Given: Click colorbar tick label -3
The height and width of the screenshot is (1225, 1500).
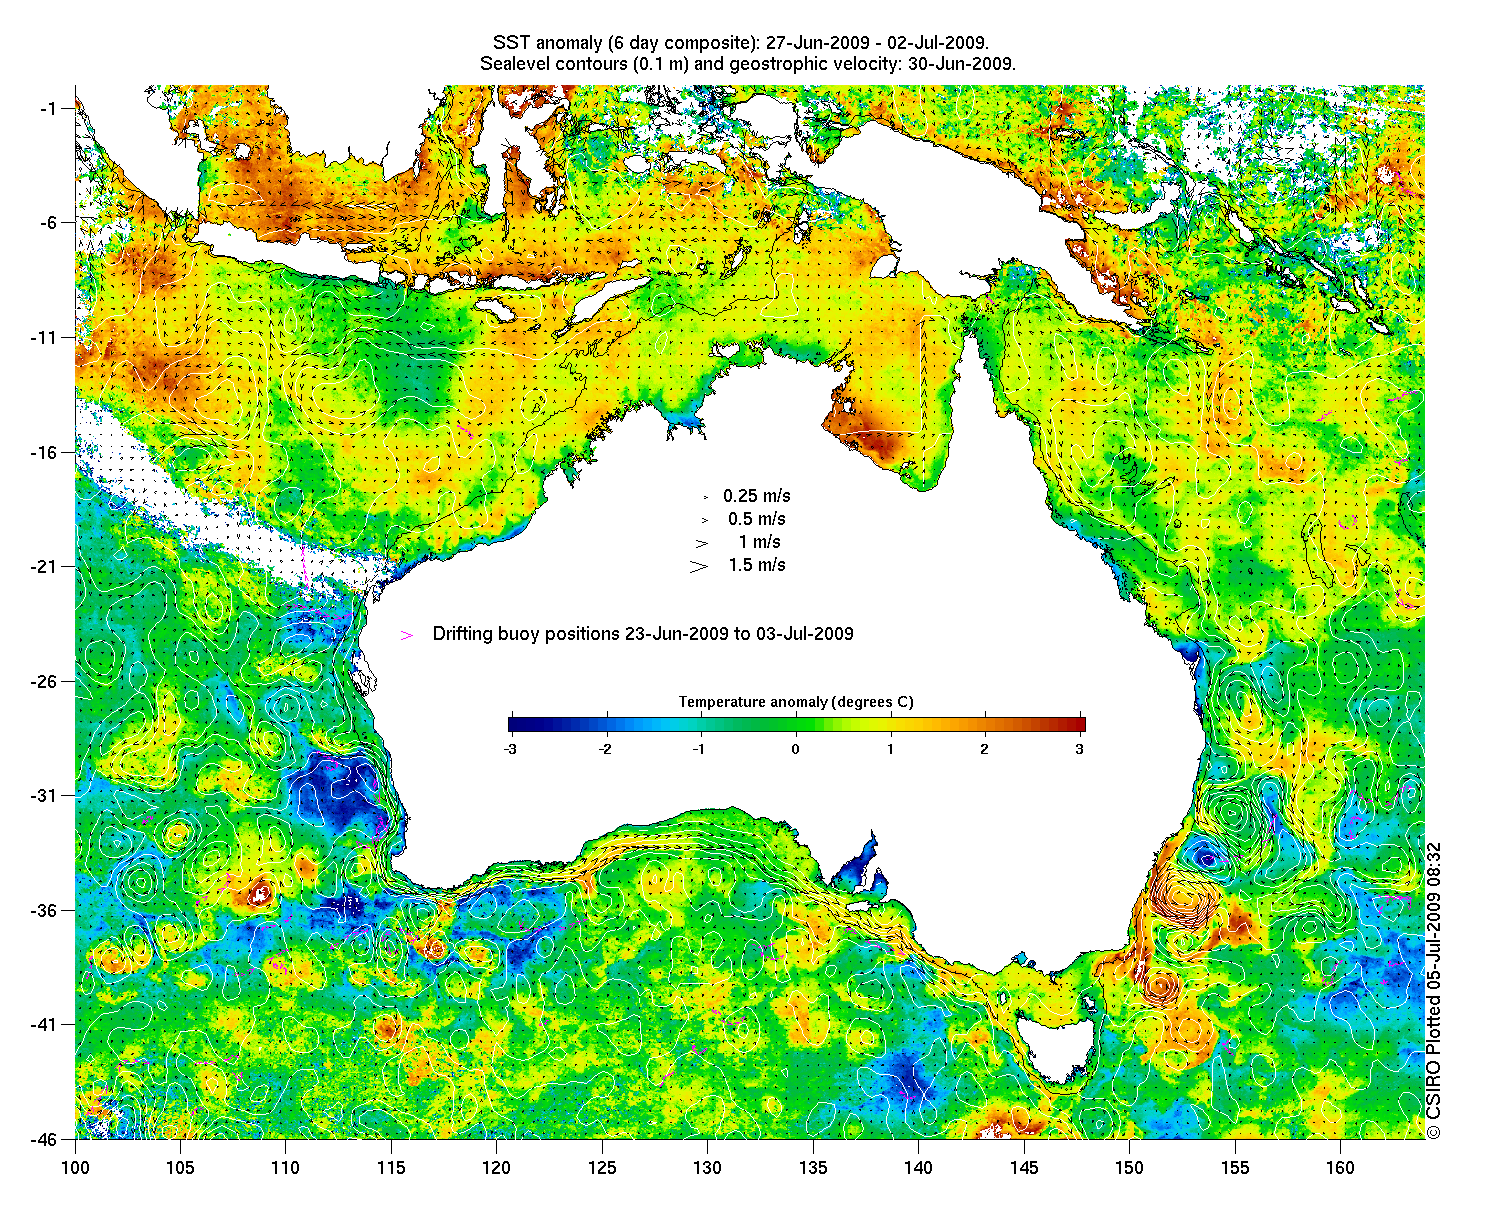Looking at the screenshot, I should pos(509,749).
